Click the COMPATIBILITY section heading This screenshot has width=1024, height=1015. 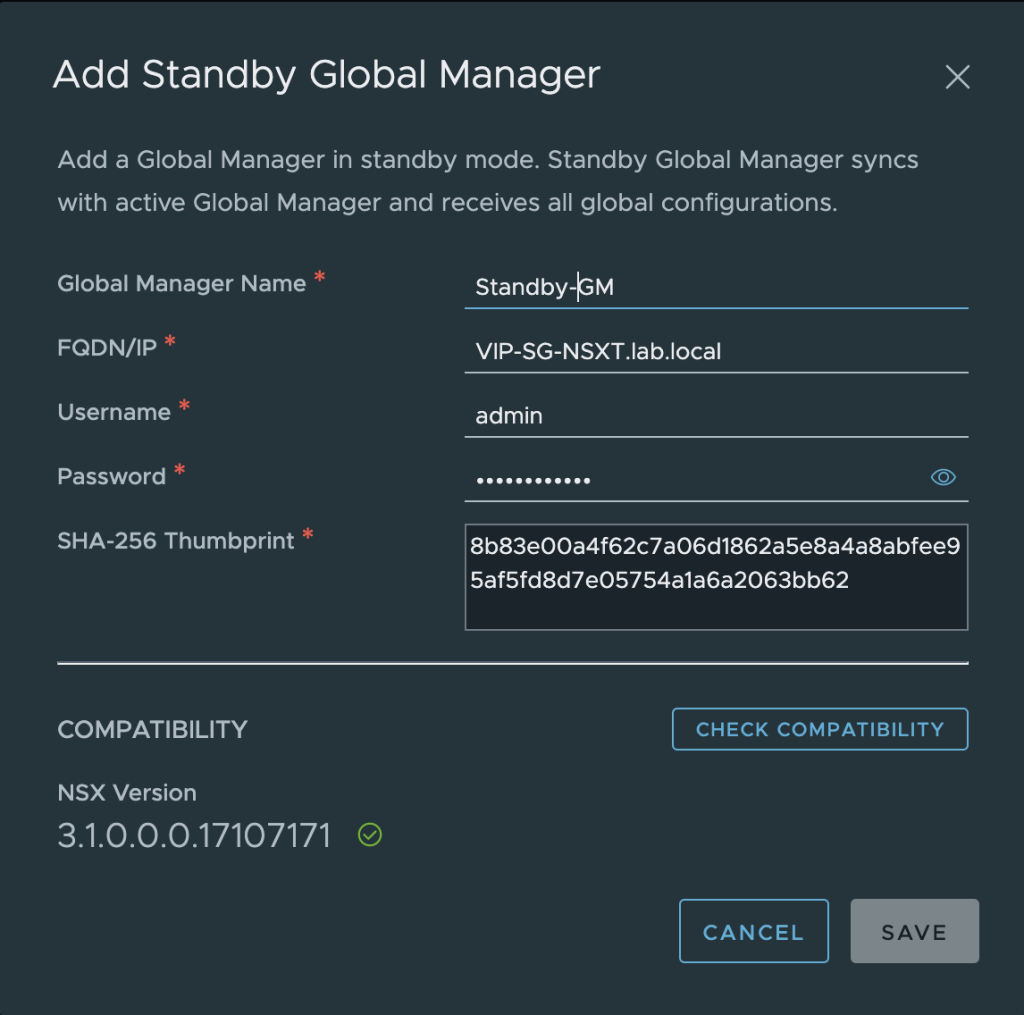pos(152,729)
